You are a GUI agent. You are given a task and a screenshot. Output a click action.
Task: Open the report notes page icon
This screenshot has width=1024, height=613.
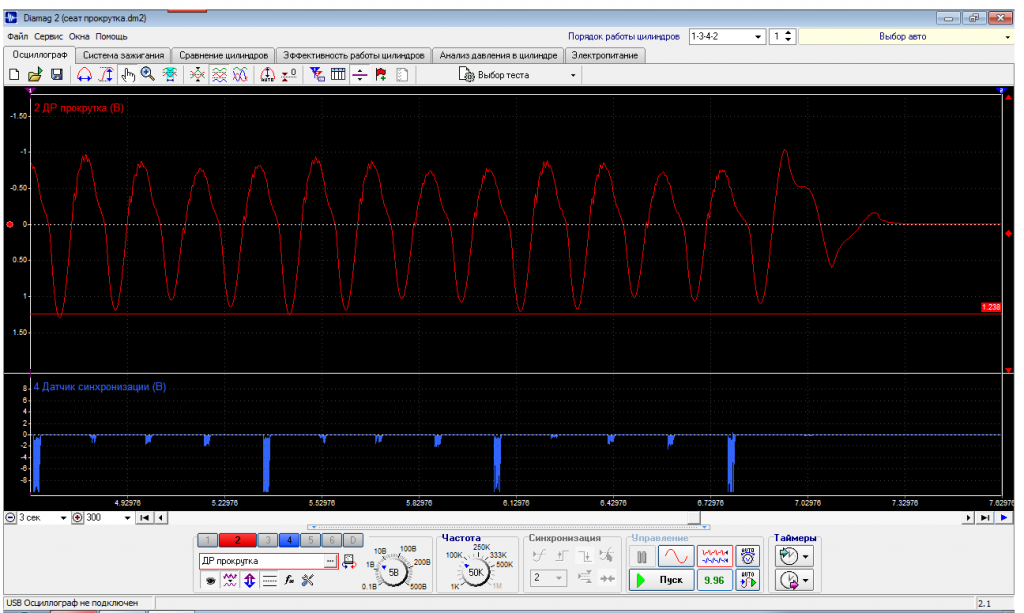(x=402, y=75)
